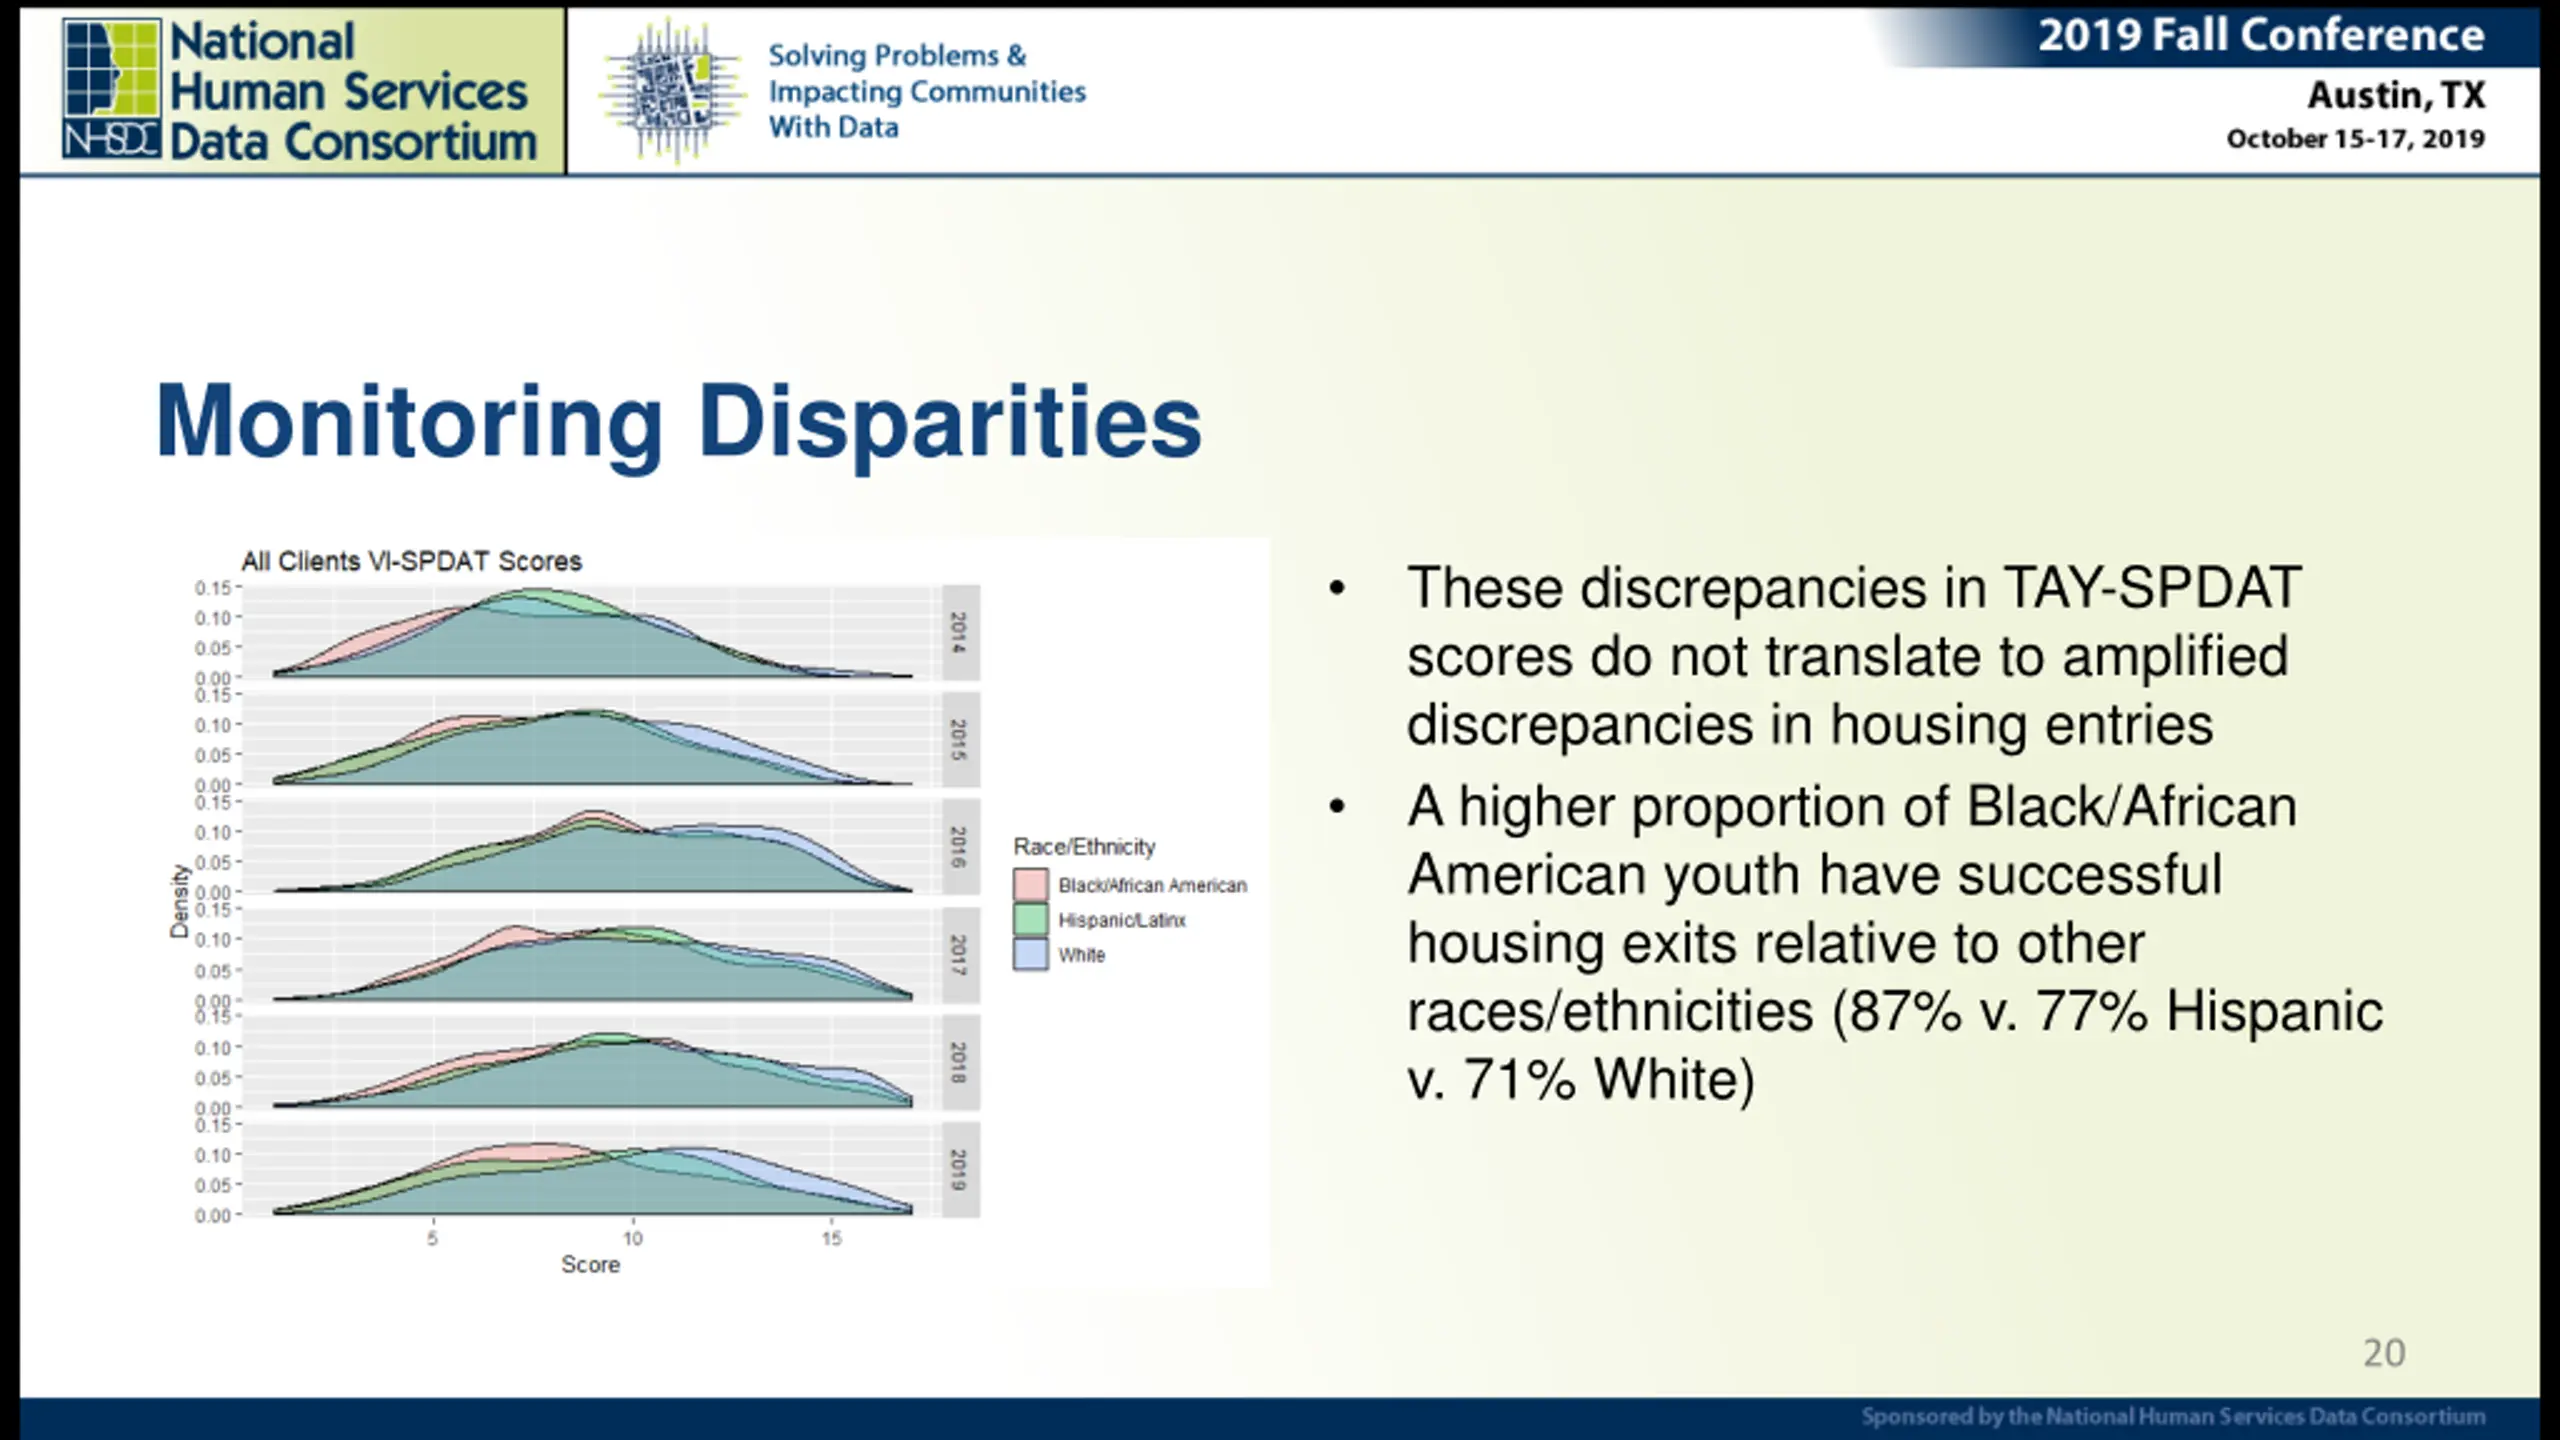The image size is (2560, 1440).
Task: Click the x-axis tick label 15
Action: click(x=832, y=1238)
